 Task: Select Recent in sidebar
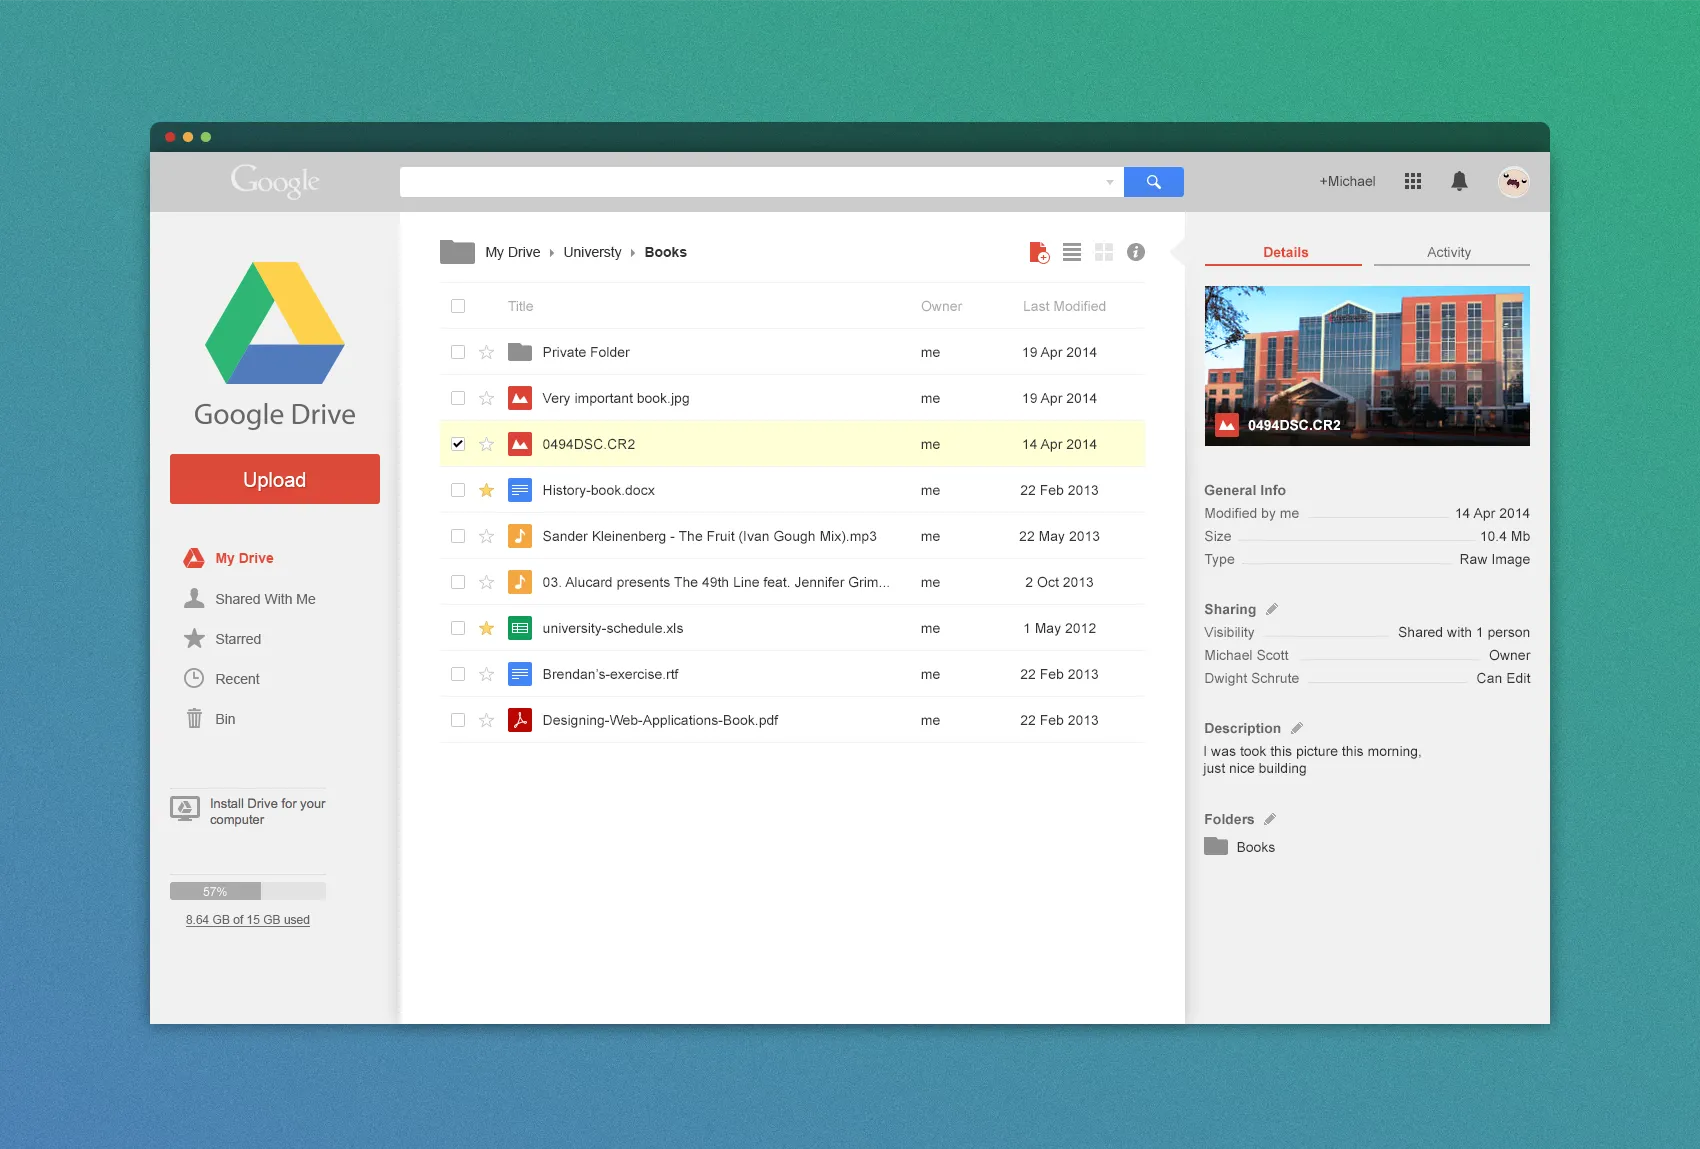pos(237,679)
